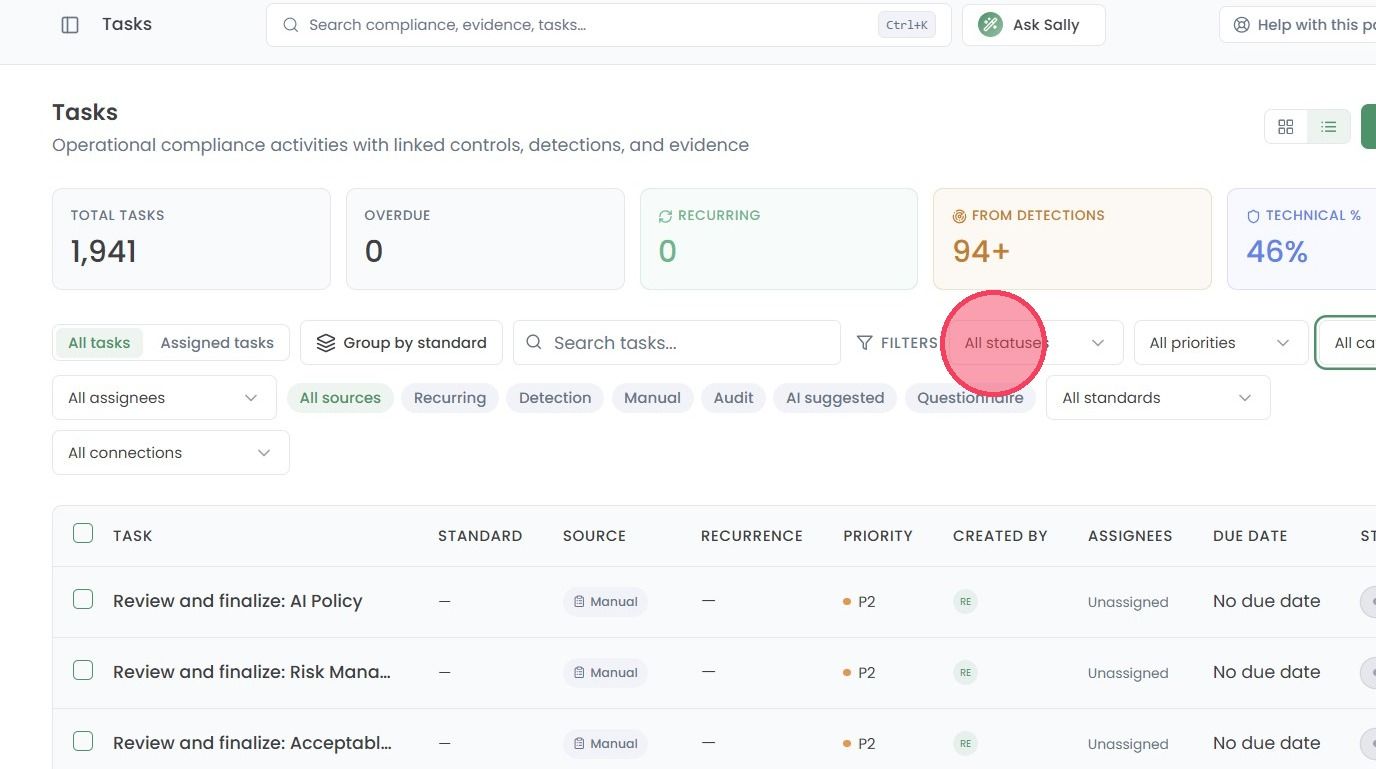The image size is (1376, 769).
Task: Click No due date in Acceptabl… row
Action: point(1266,743)
